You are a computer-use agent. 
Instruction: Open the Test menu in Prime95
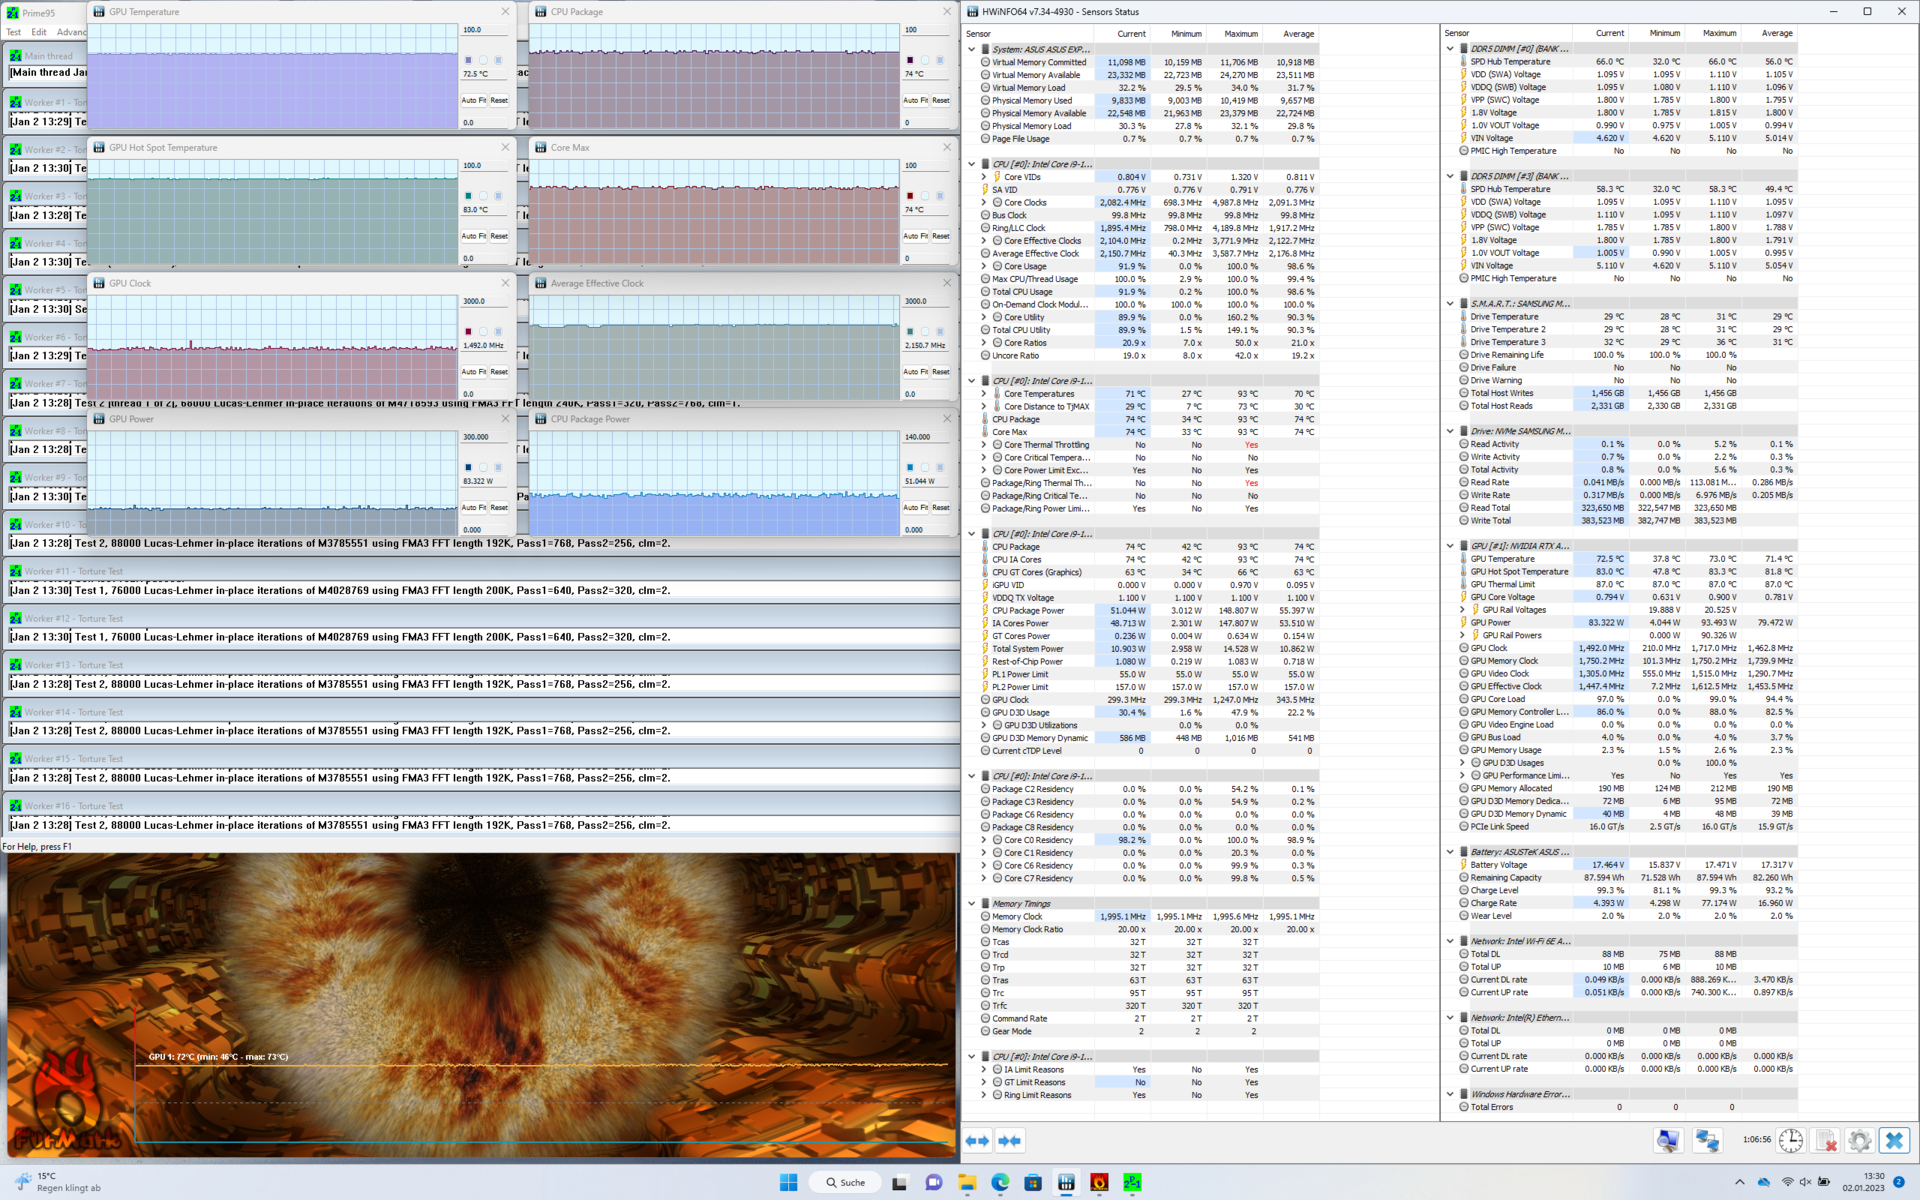14,32
